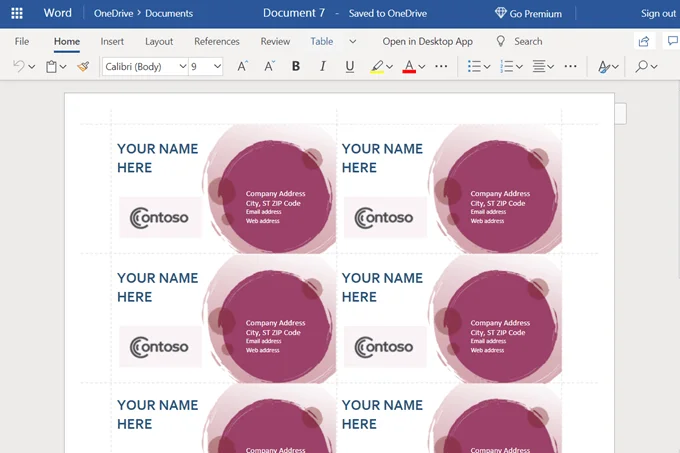Viewport: 680px width, 453px height.
Task: Click the Go Premium diamond icon
Action: (x=500, y=13)
